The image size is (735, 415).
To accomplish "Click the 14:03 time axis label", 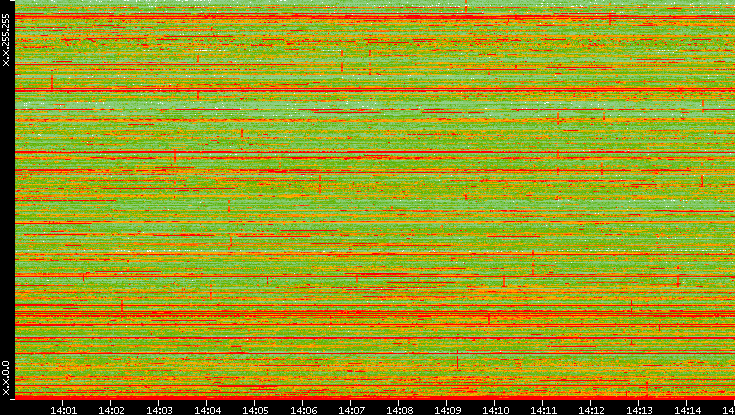I will pyautogui.click(x=159, y=410).
